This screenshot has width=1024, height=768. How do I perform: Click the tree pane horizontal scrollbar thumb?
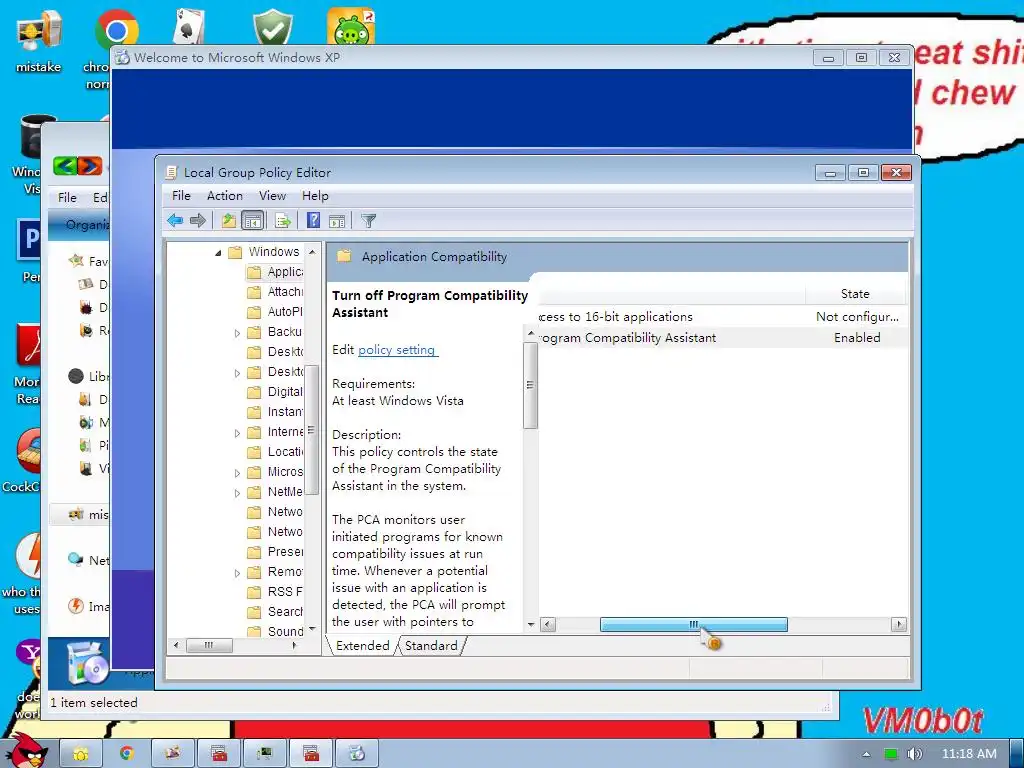tap(209, 645)
